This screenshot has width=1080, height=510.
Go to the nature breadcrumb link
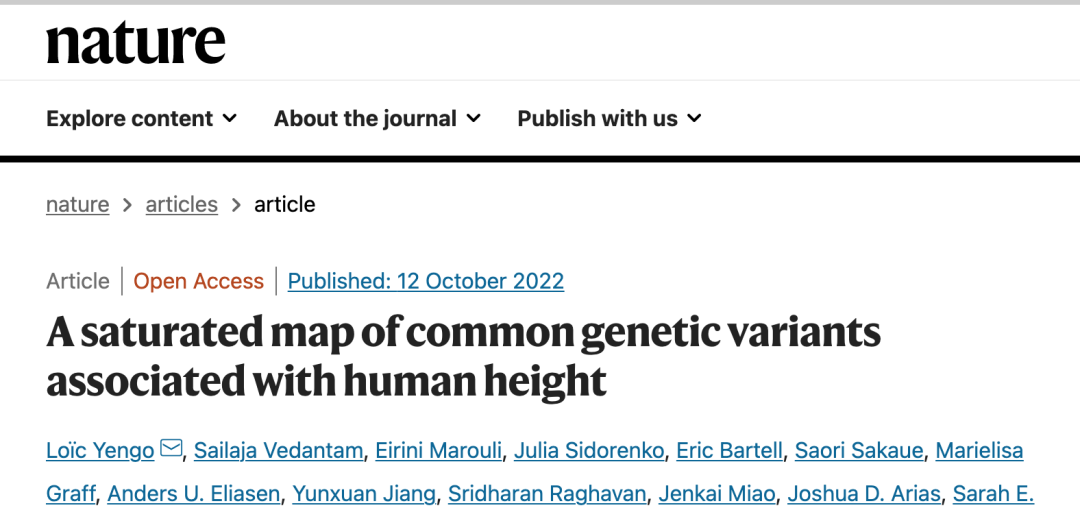tap(77, 205)
